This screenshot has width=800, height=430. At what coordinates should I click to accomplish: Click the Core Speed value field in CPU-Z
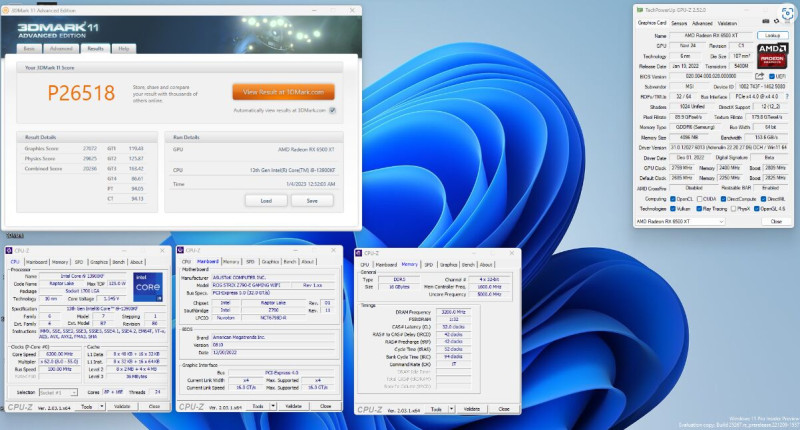[x=59, y=353]
